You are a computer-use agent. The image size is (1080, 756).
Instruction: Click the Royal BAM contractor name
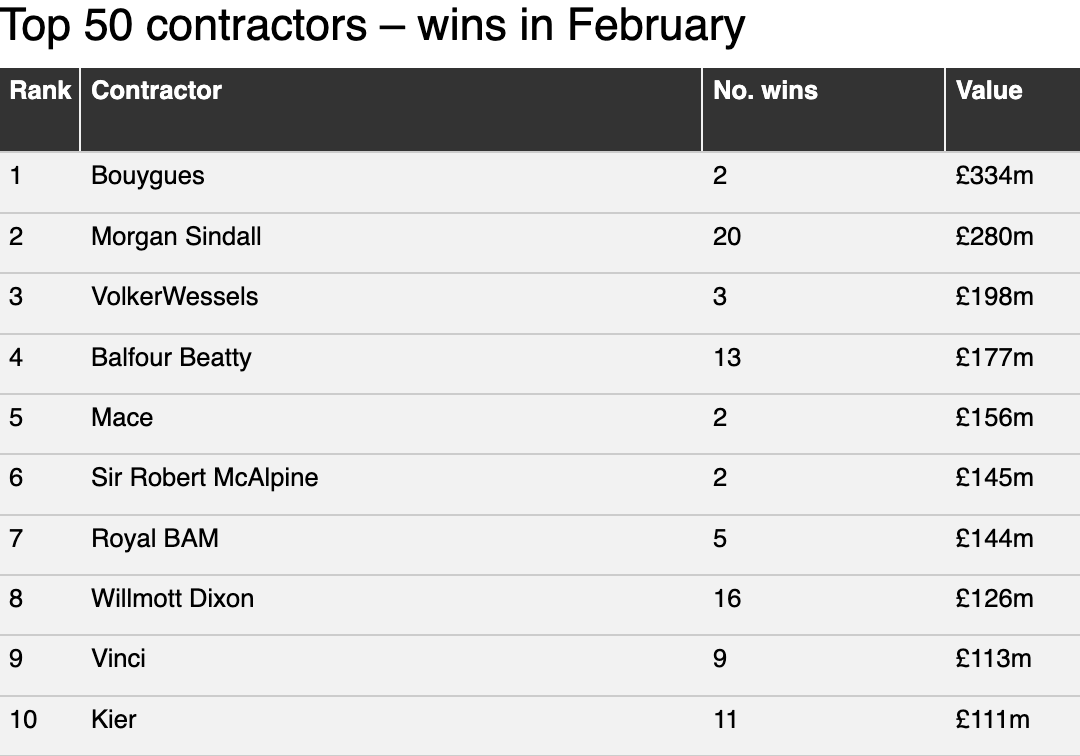click(x=155, y=538)
